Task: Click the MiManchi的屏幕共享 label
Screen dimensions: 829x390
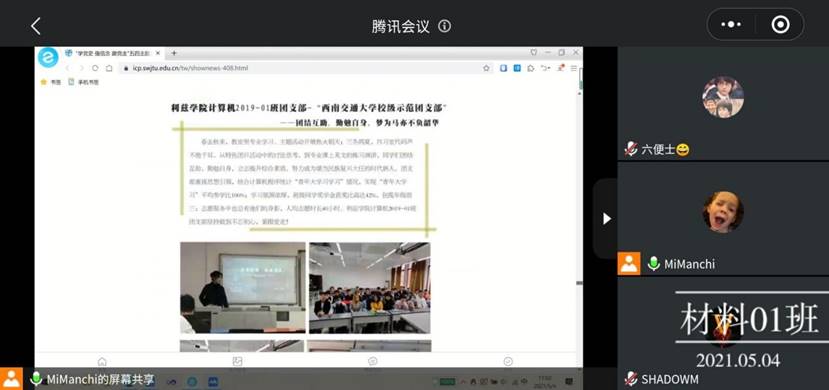Action: [100, 379]
